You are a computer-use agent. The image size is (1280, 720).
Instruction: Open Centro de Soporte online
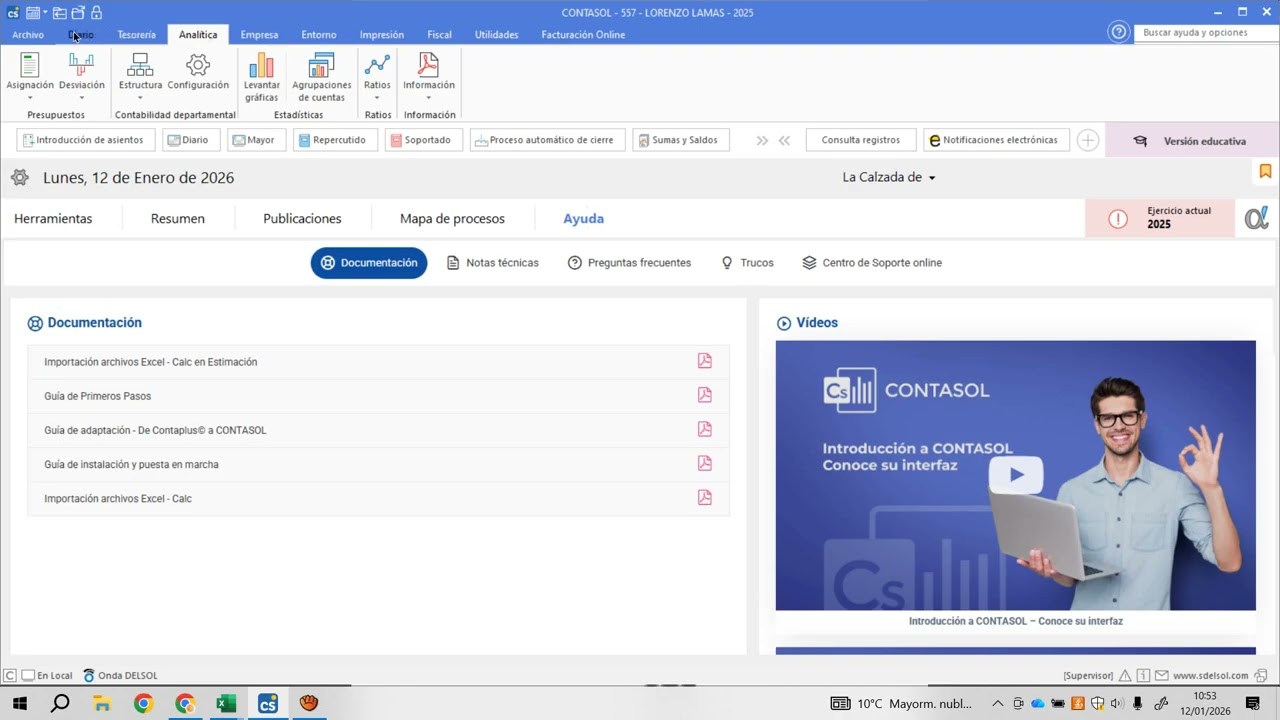click(872, 263)
